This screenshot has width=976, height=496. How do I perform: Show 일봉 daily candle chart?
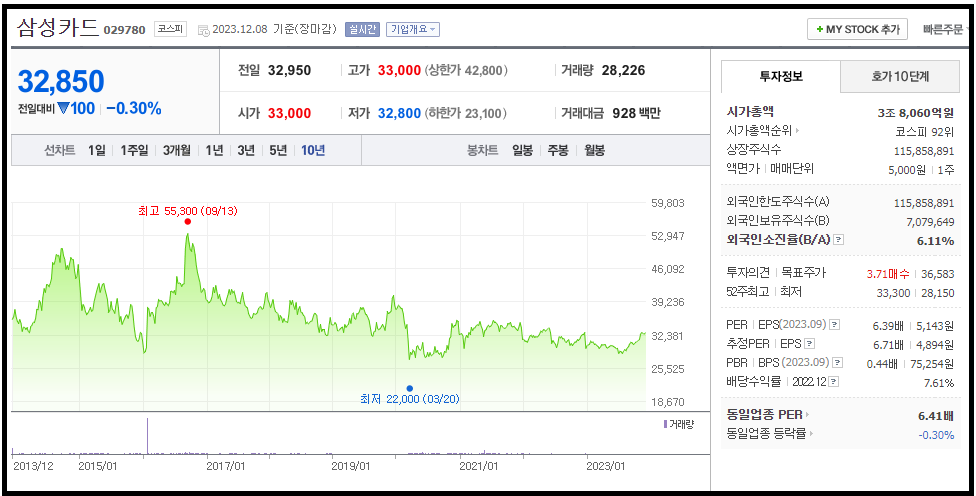tap(522, 150)
